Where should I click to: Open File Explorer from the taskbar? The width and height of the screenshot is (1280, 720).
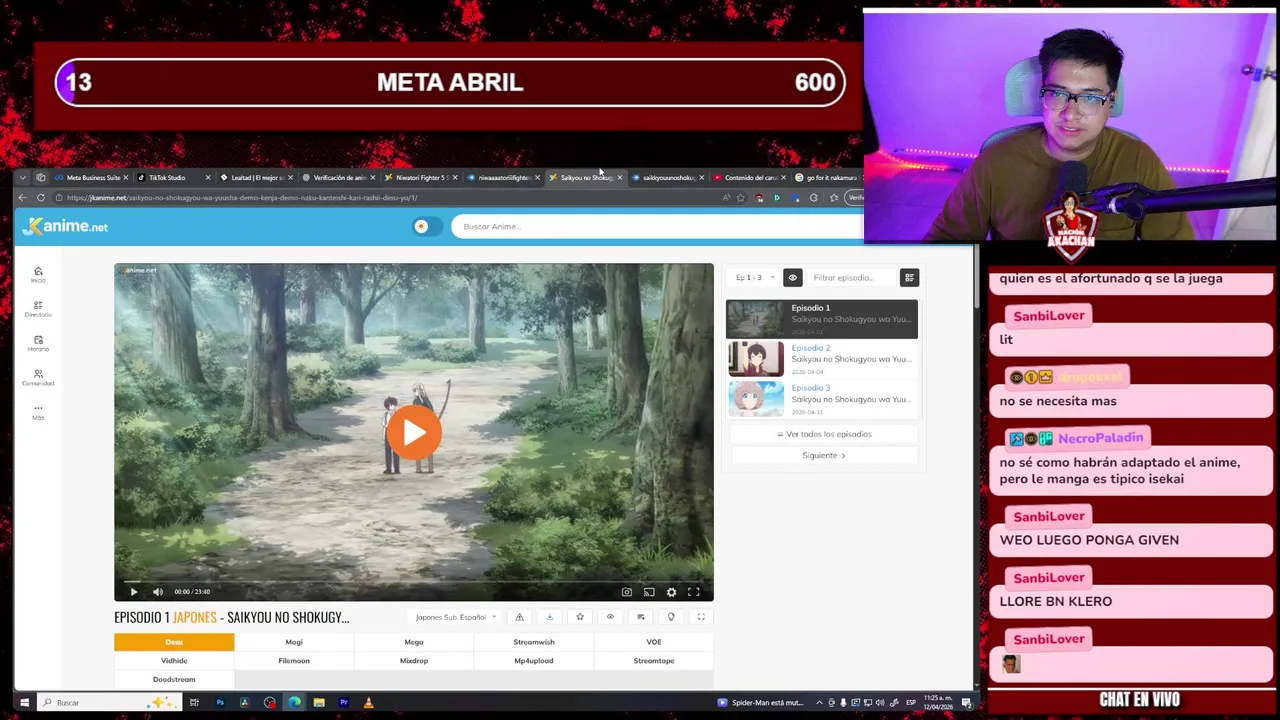point(318,703)
